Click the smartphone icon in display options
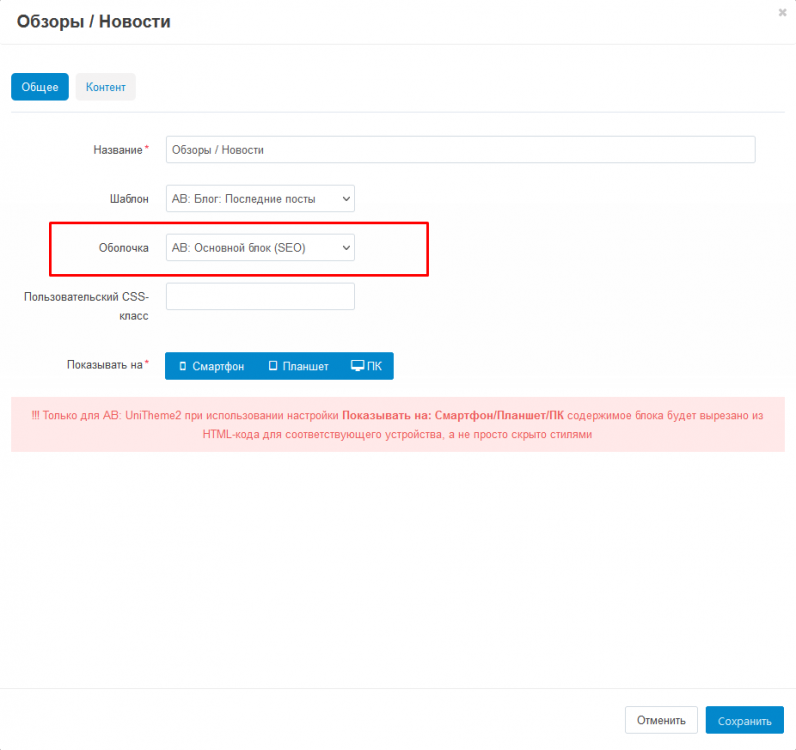Screen dimensions: 796x750 click(x=182, y=367)
